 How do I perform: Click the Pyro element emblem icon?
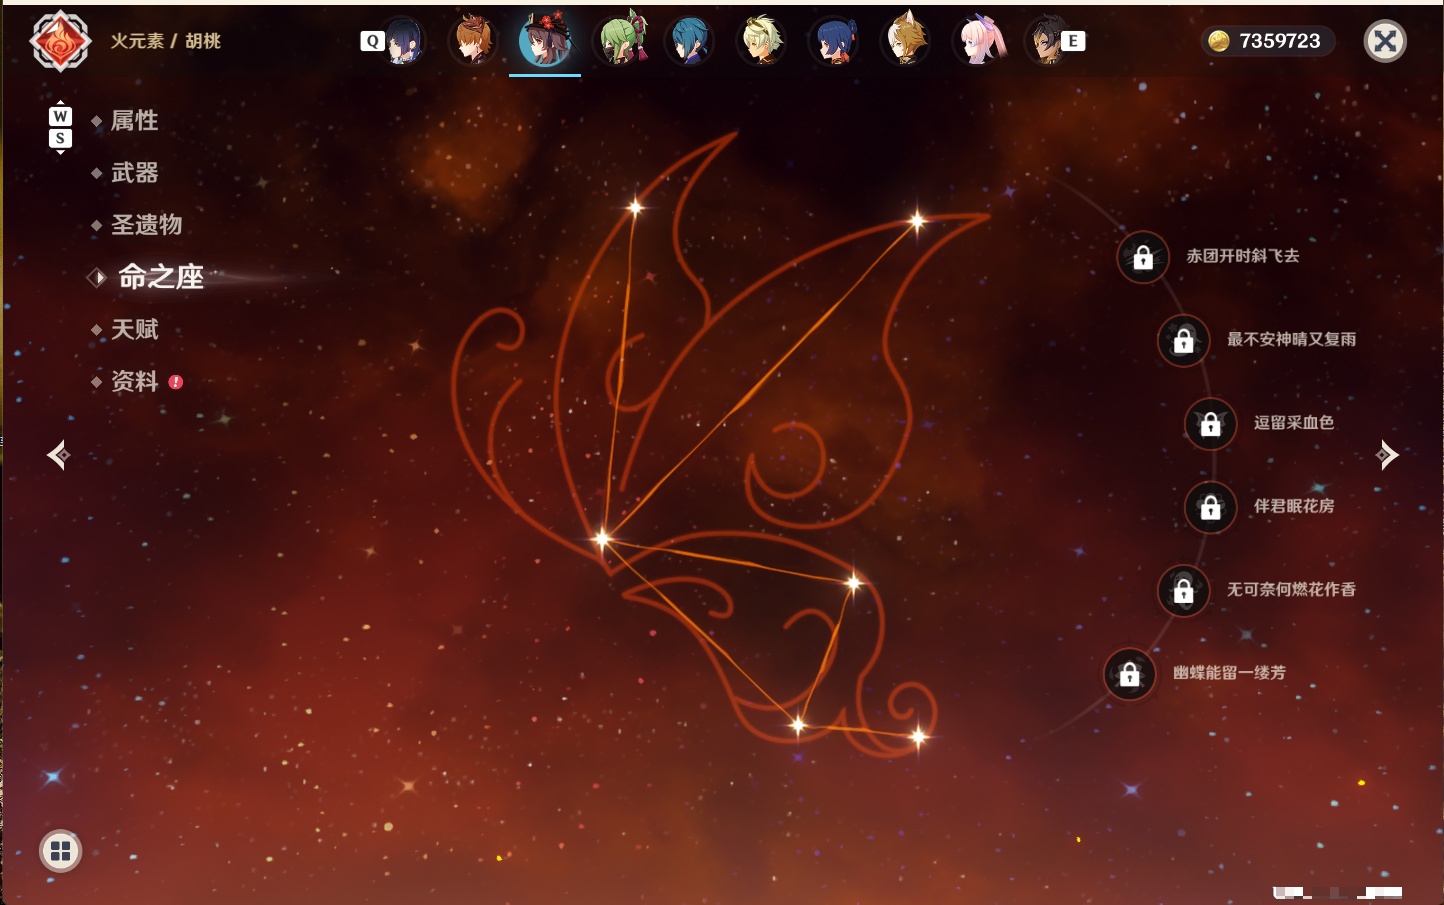pyautogui.click(x=60, y=41)
